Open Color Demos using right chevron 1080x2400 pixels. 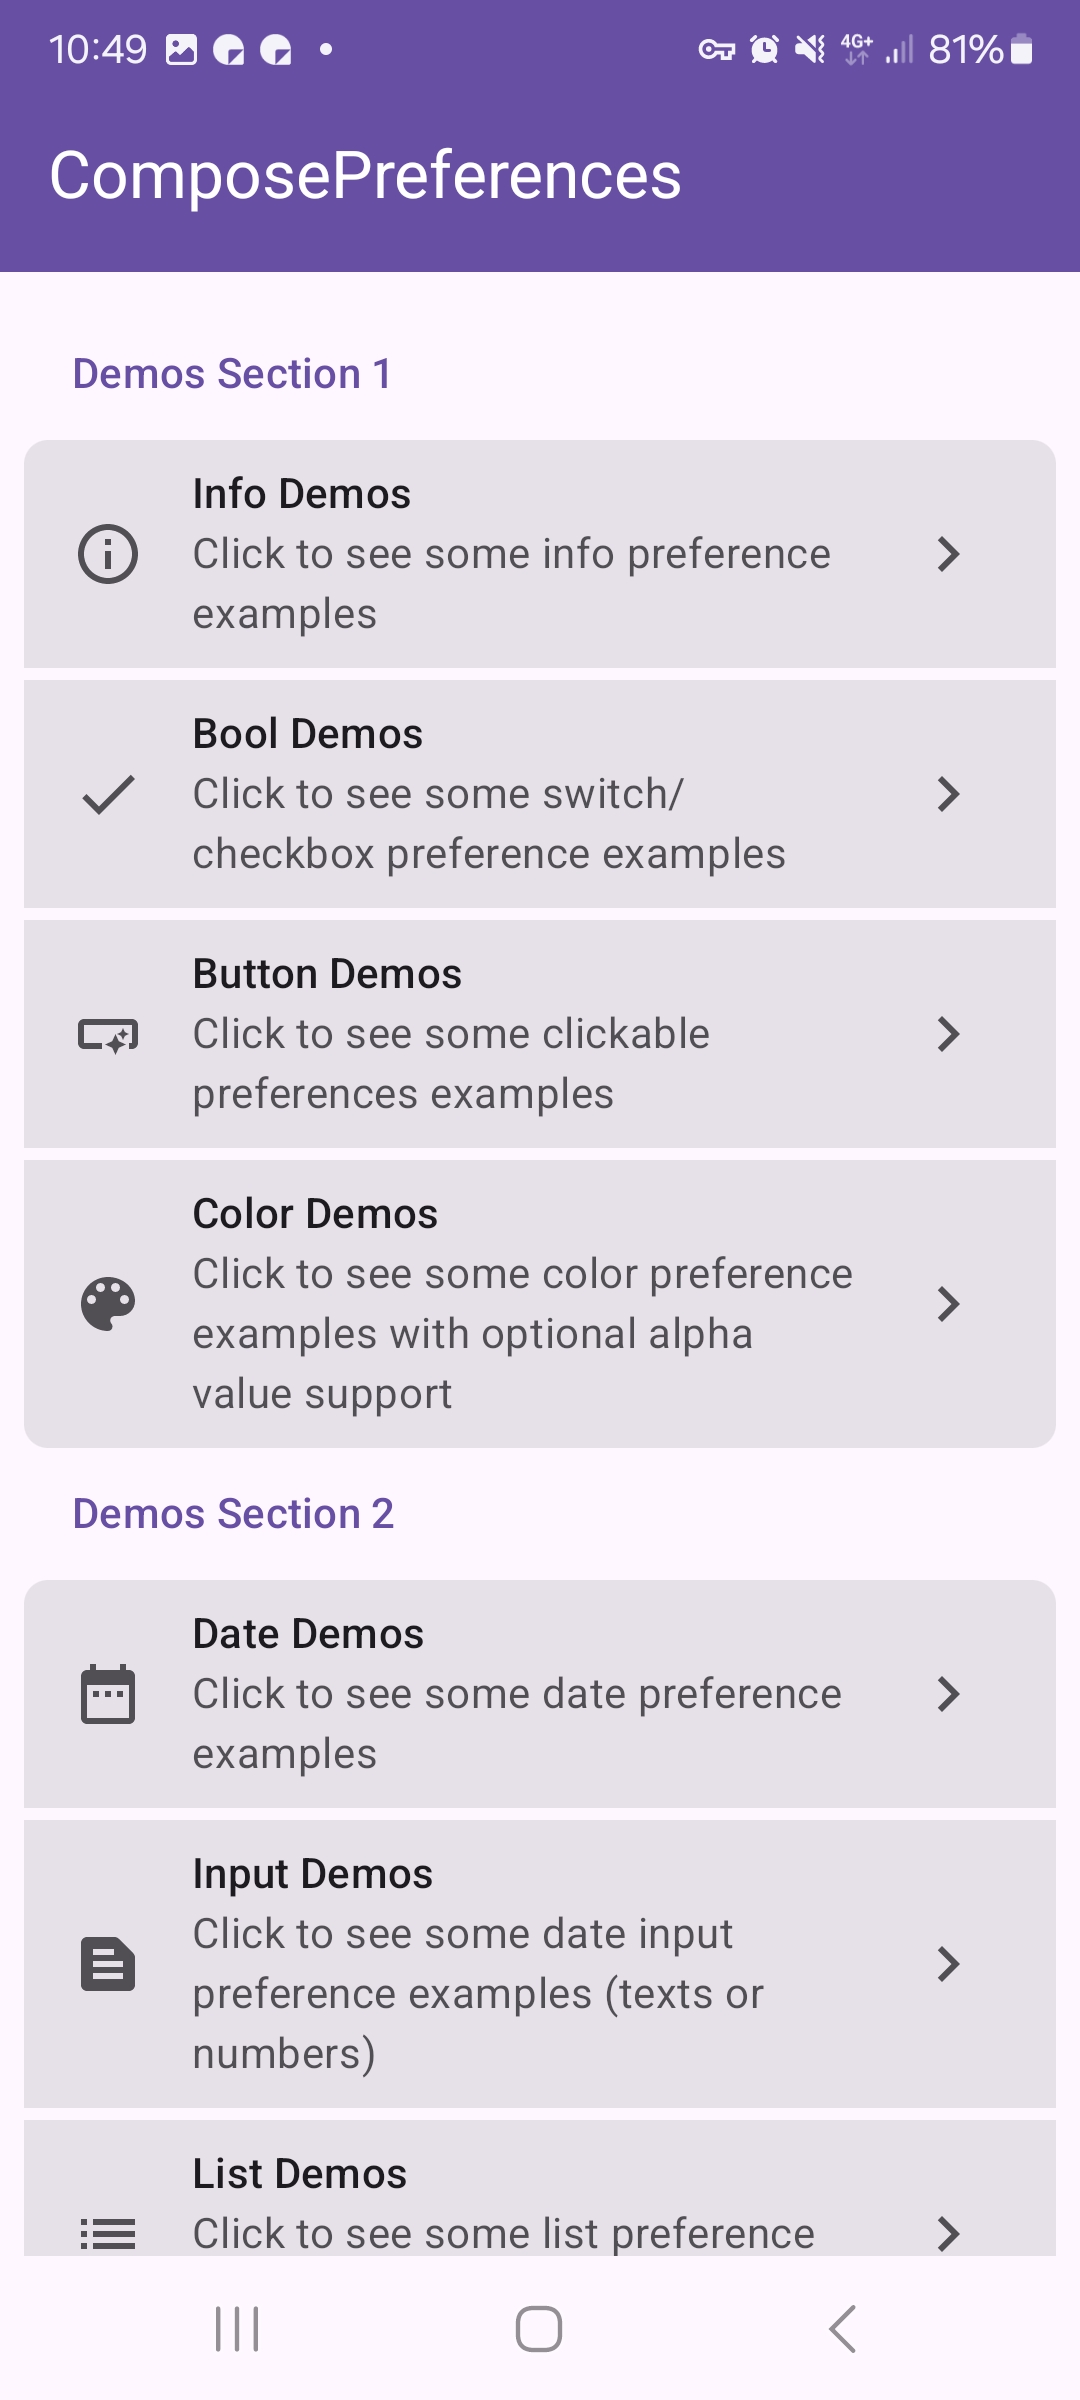tap(948, 1304)
